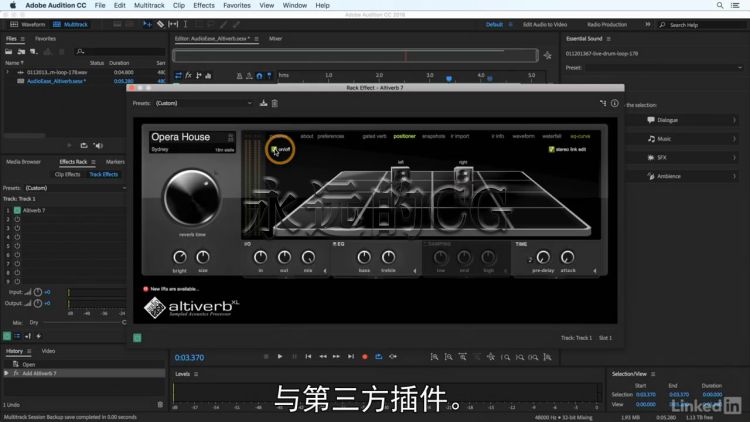The width and height of the screenshot is (750, 422).
Task: Toggle the stereo link edit checkbox
Action: tap(551, 149)
